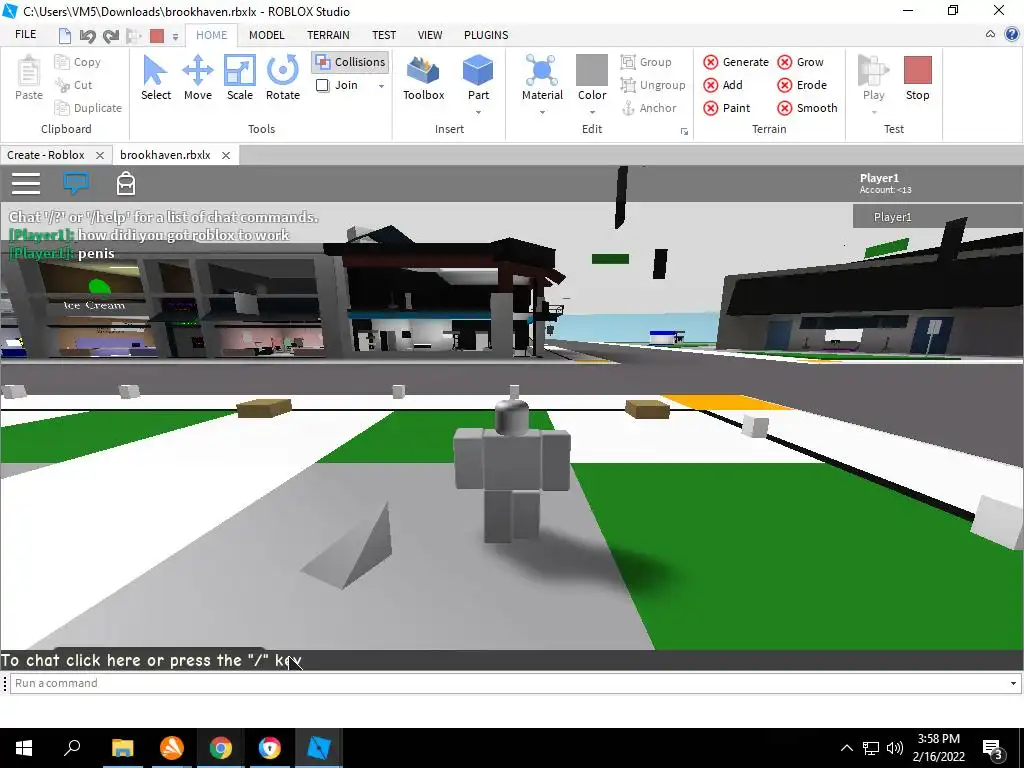Open the in-game hamburger menu
Image resolution: width=1024 pixels, height=768 pixels.
coord(26,184)
